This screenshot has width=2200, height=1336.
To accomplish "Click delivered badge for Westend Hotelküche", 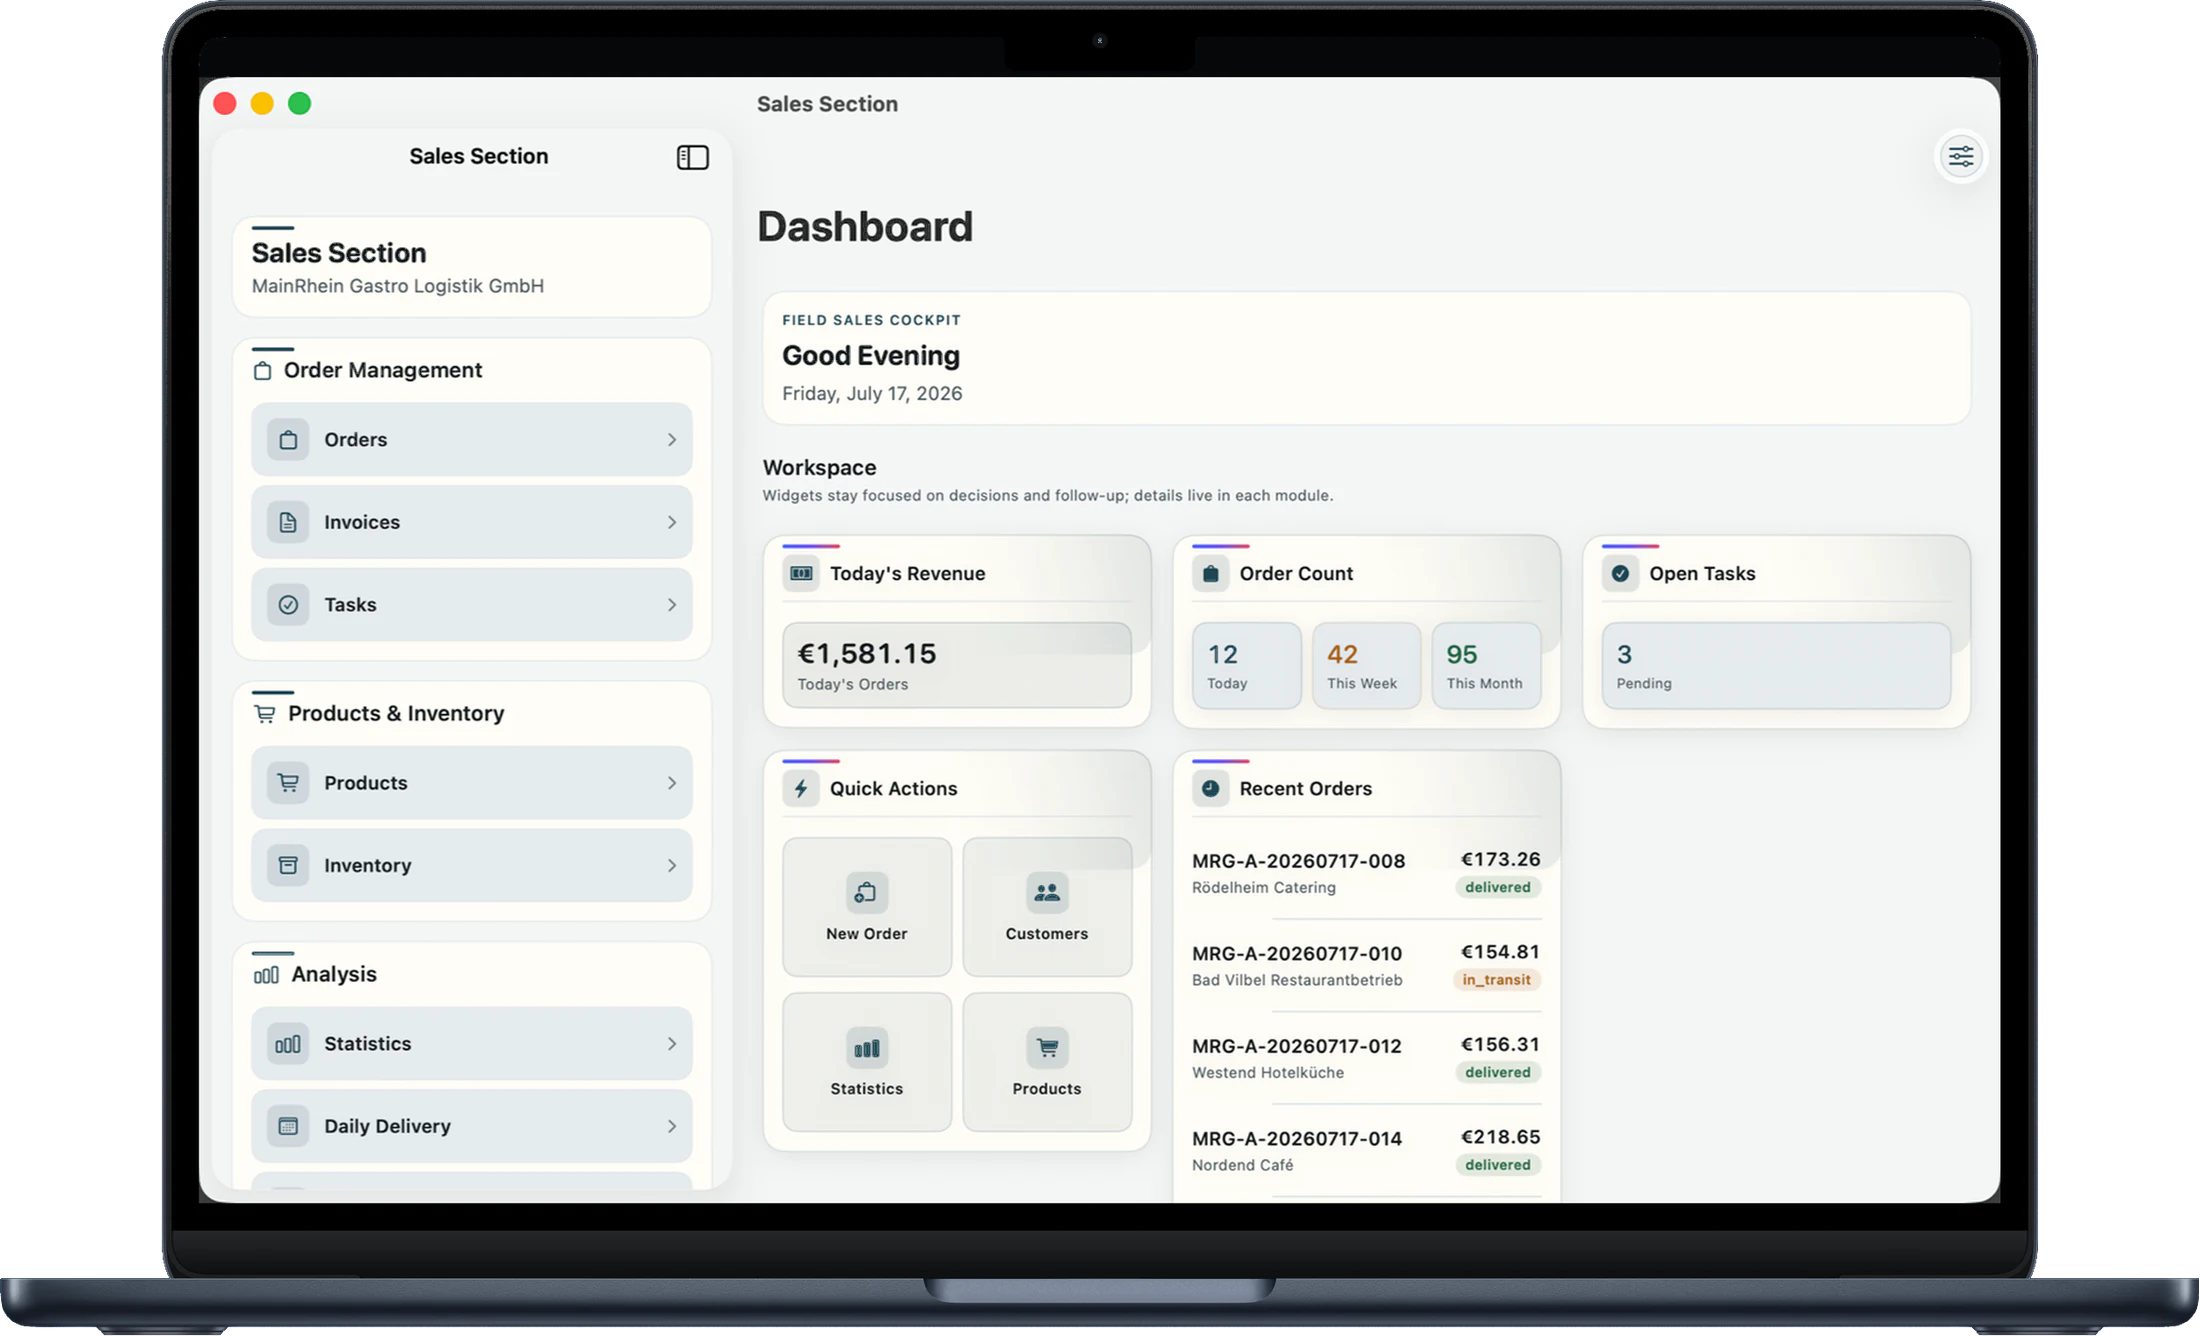I will point(1498,1073).
